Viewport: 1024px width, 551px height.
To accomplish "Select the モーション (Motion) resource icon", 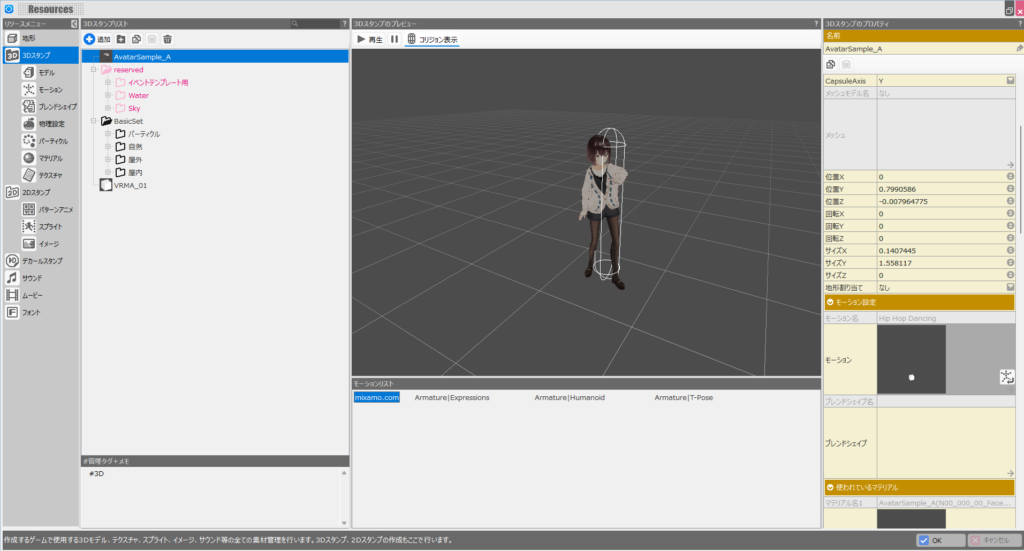I will (30, 90).
